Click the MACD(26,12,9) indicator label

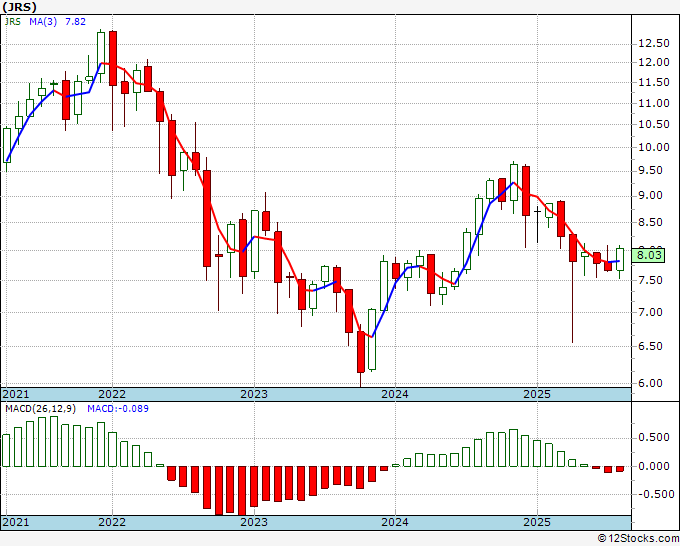(40, 409)
